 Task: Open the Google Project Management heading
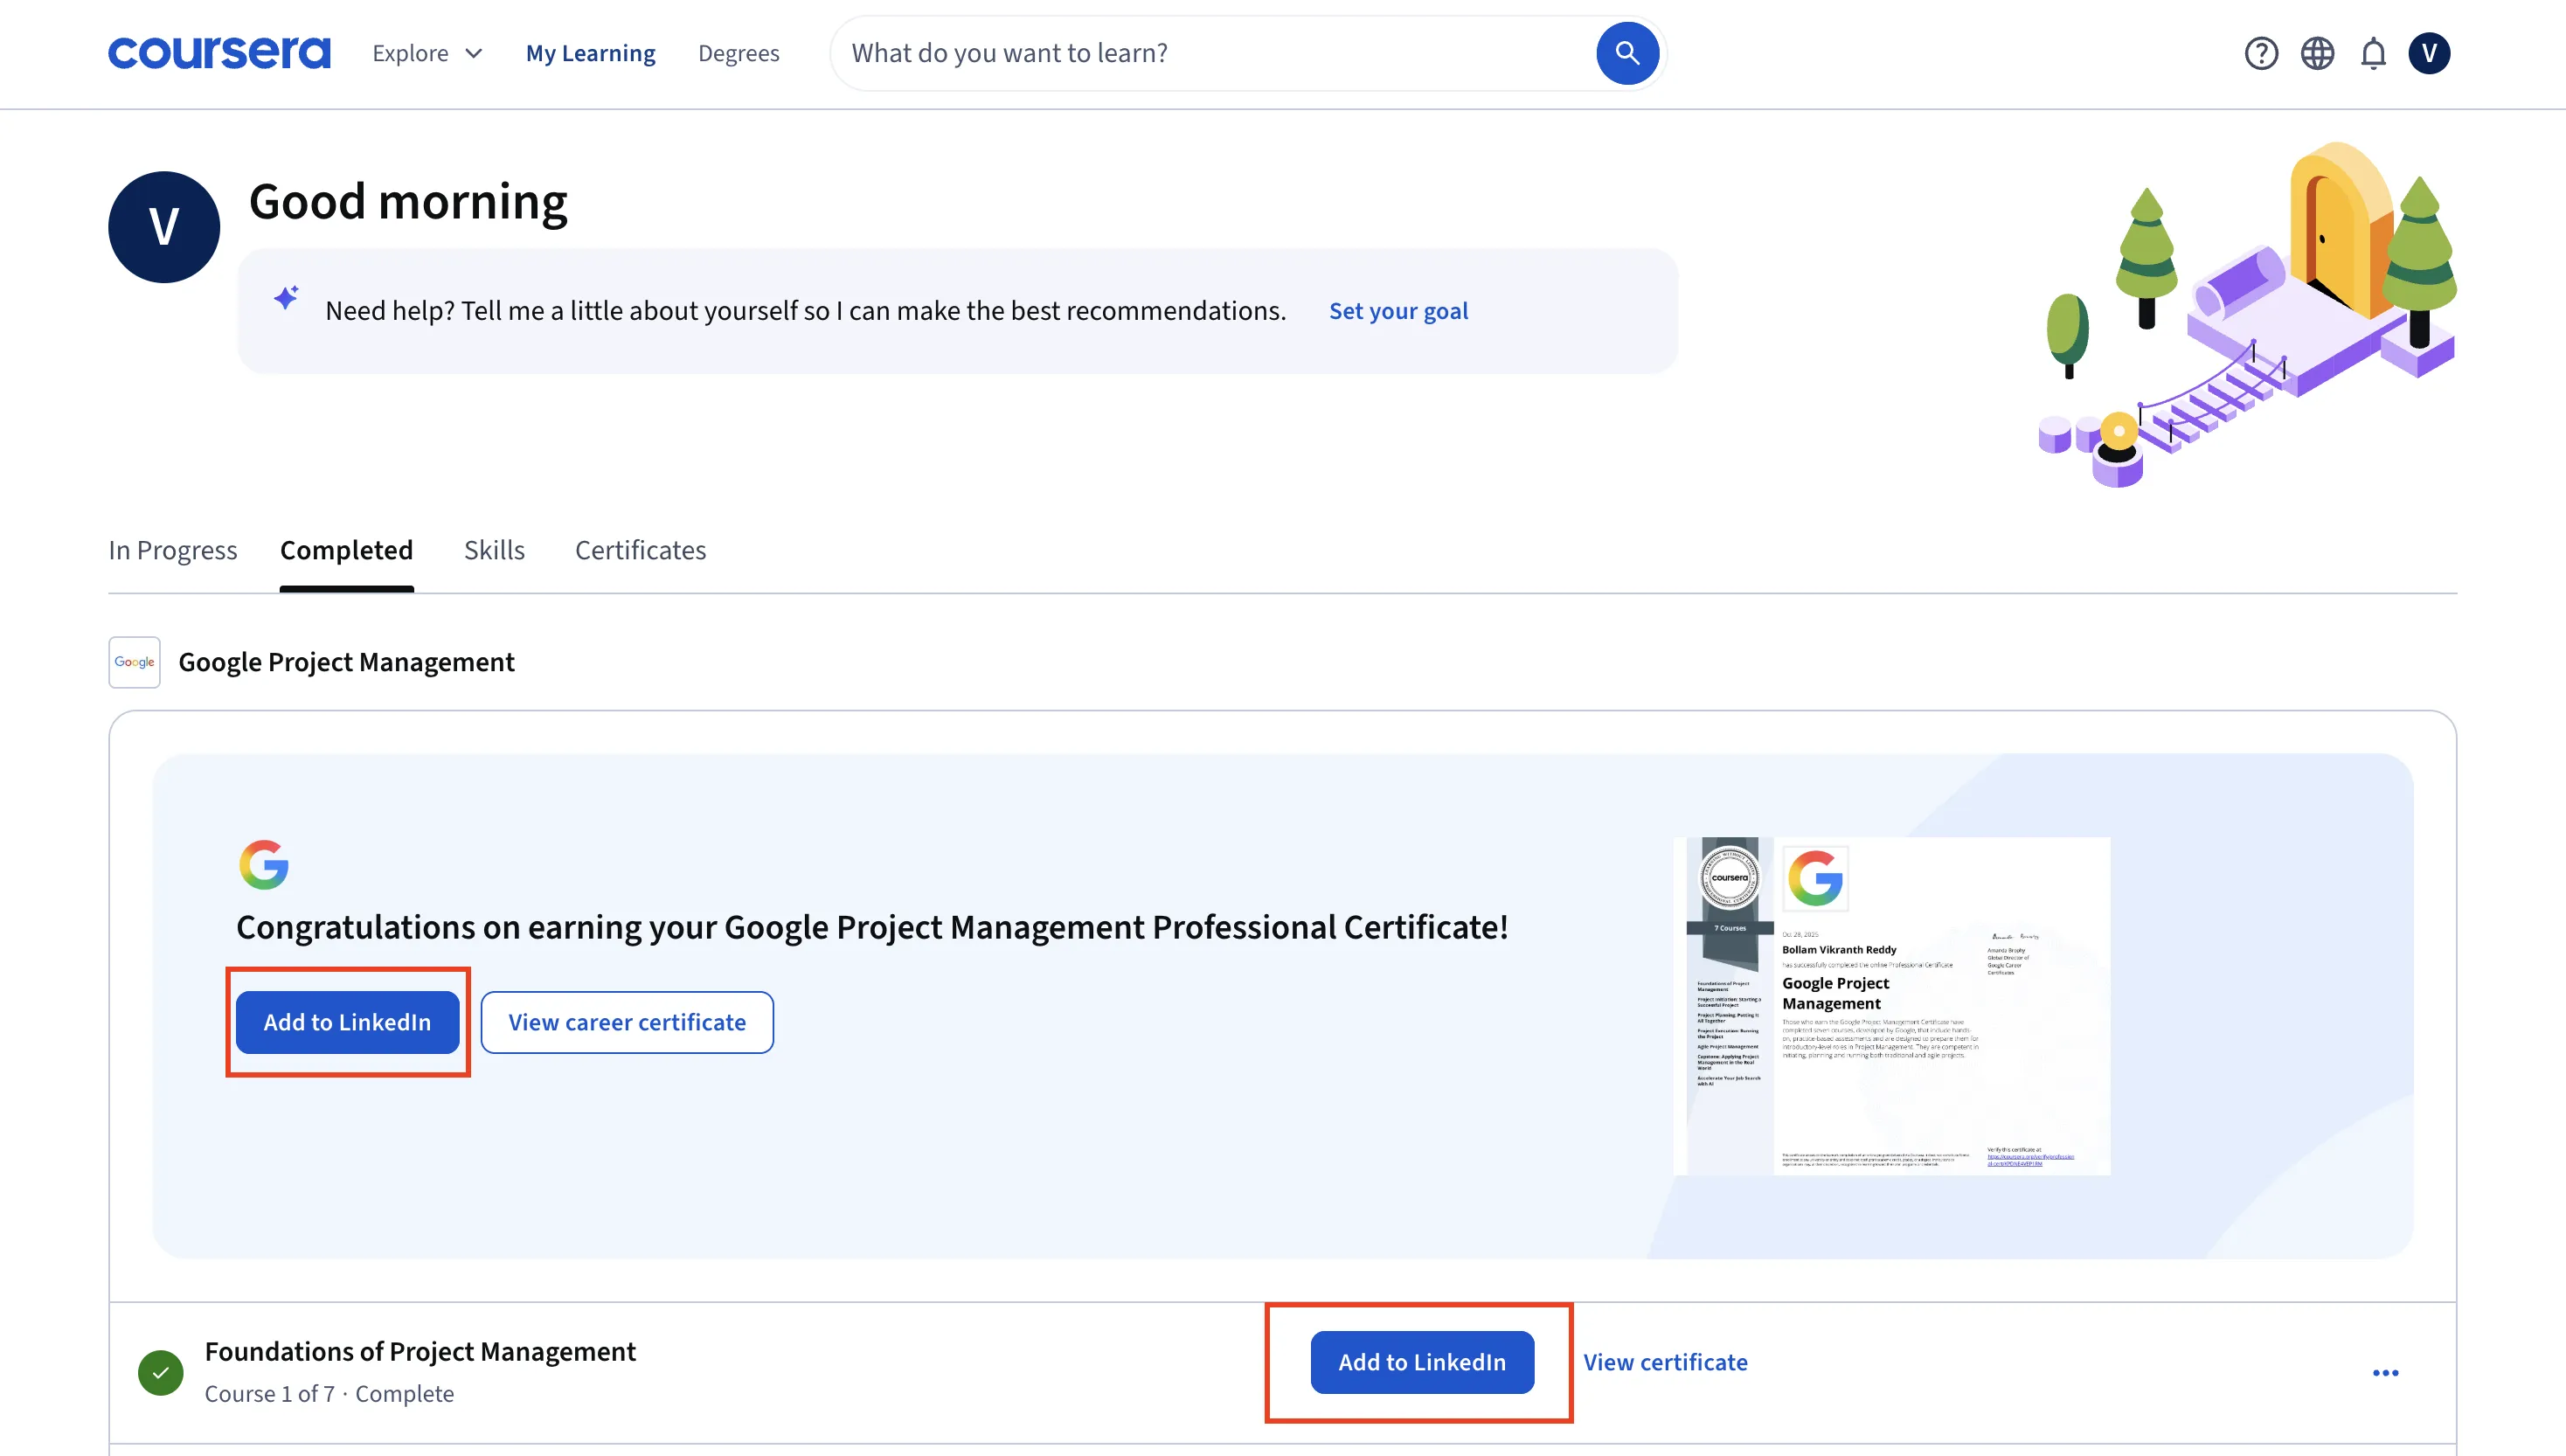[x=346, y=662]
